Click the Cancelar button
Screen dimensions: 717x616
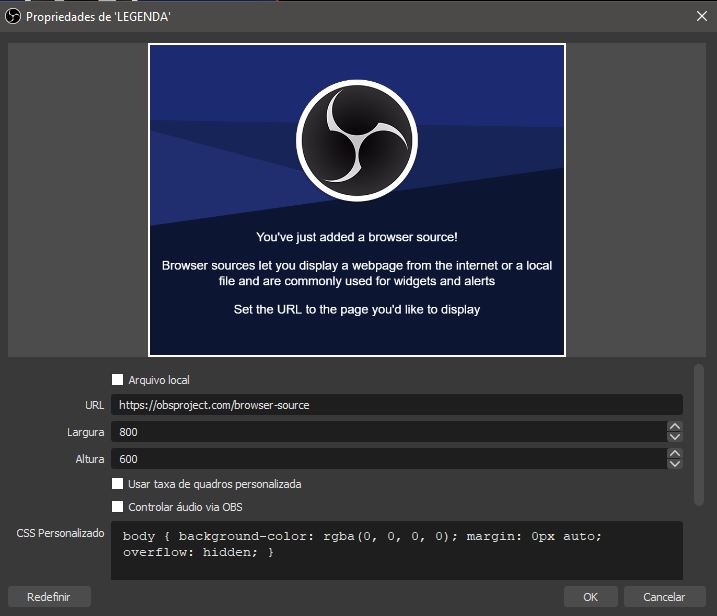(664, 597)
